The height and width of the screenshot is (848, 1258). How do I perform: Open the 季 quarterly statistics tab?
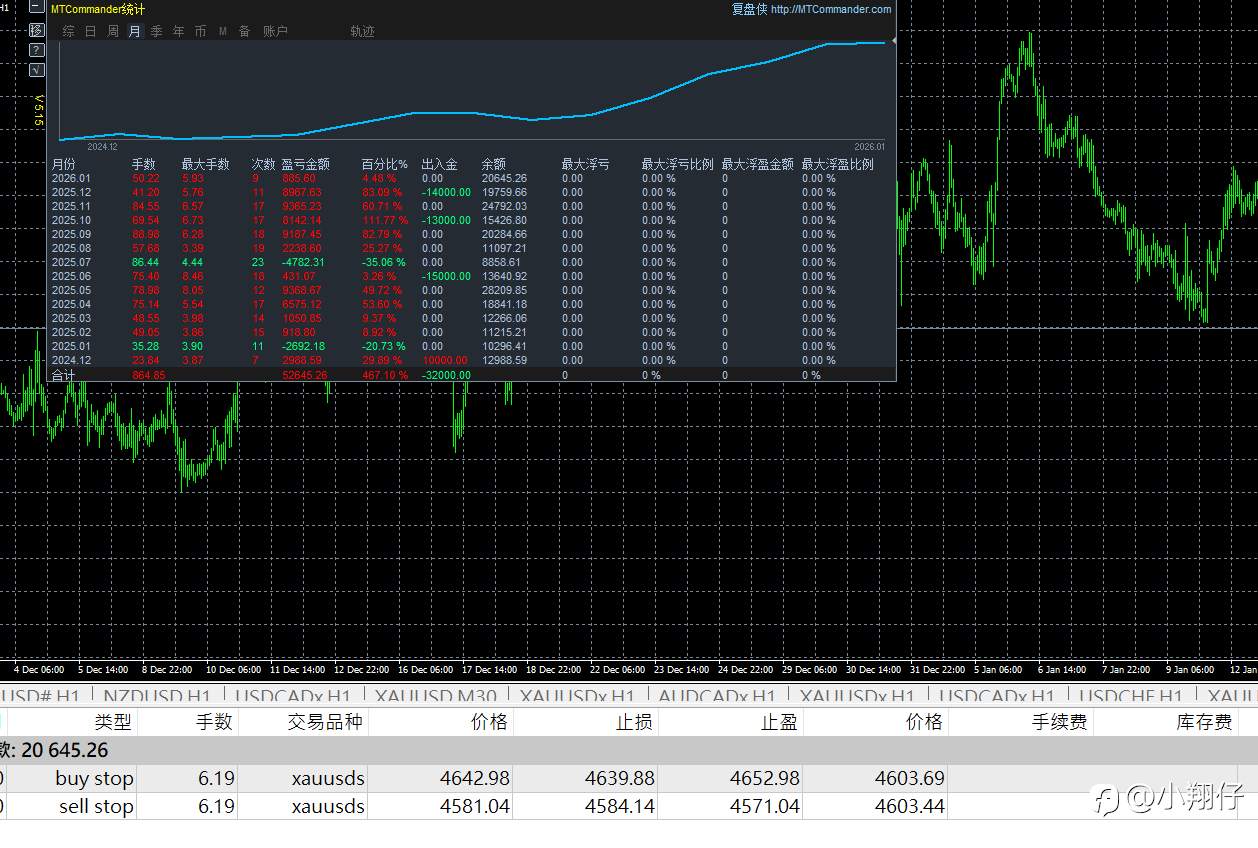coord(157,31)
